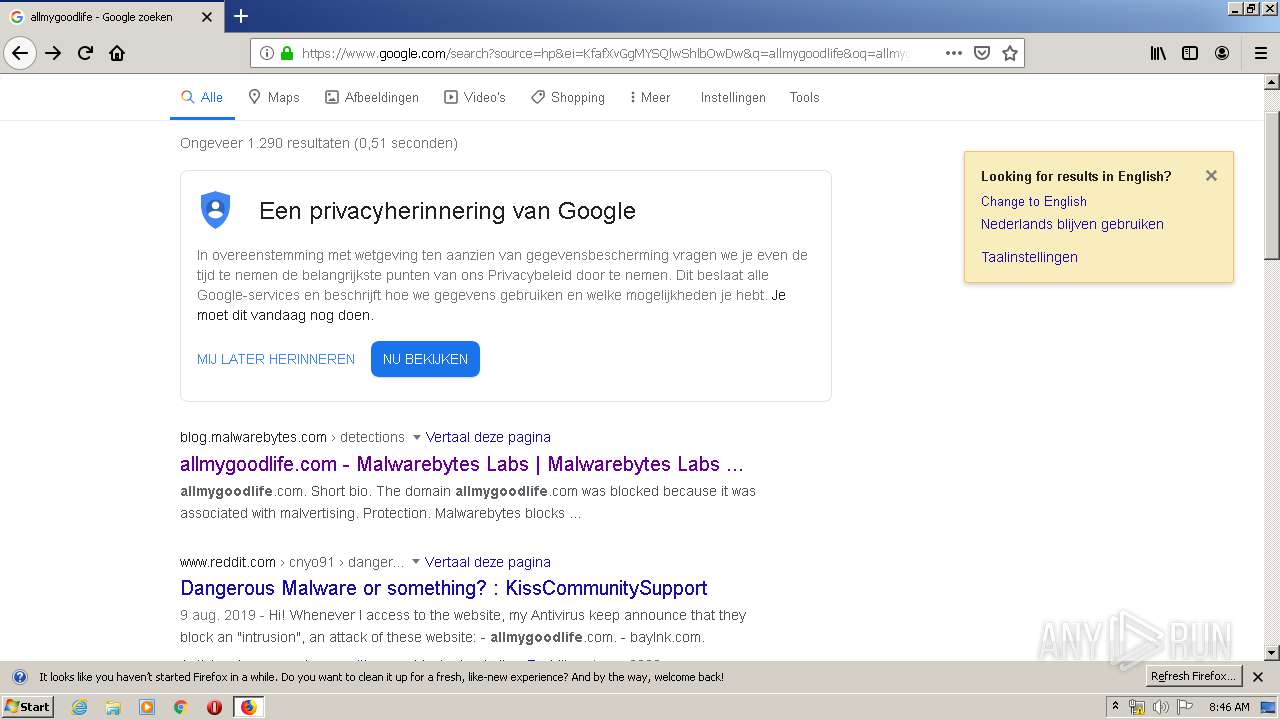Reload the current page
The width and height of the screenshot is (1280, 720).
click(85, 53)
